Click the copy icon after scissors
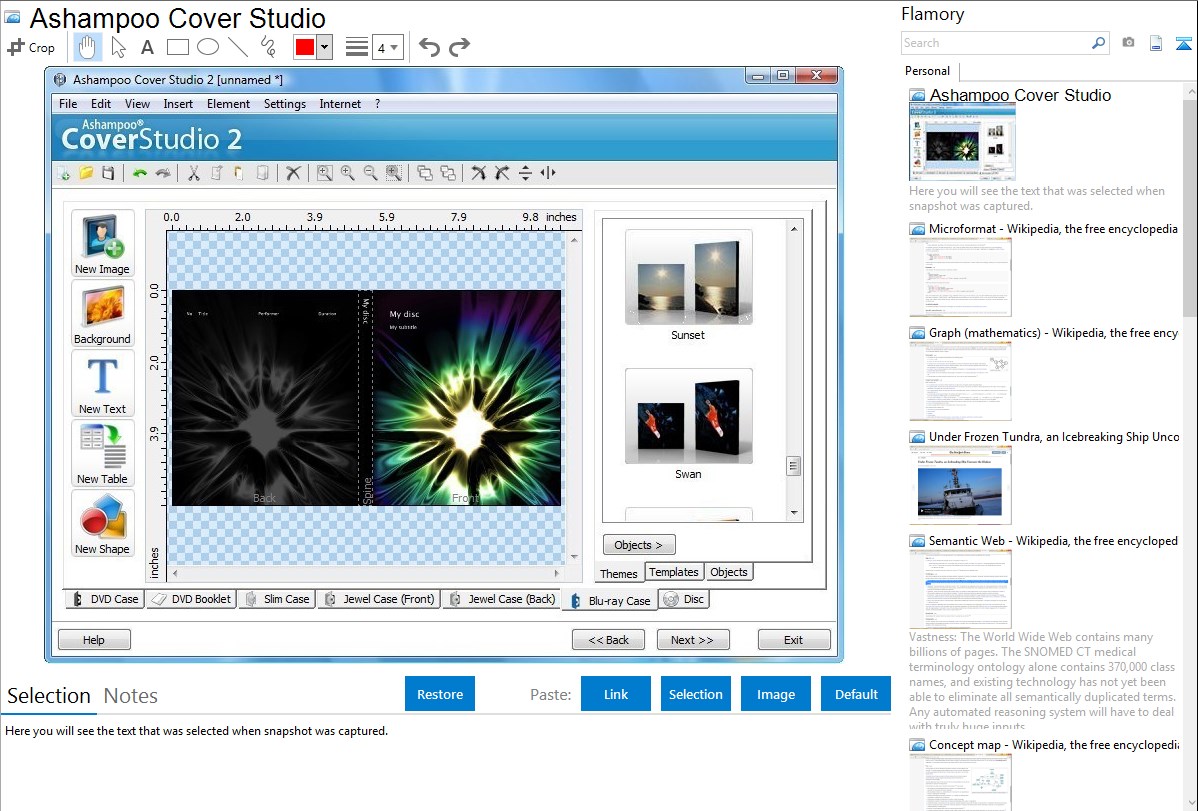Viewport: 1198px width, 811px height. (217, 174)
